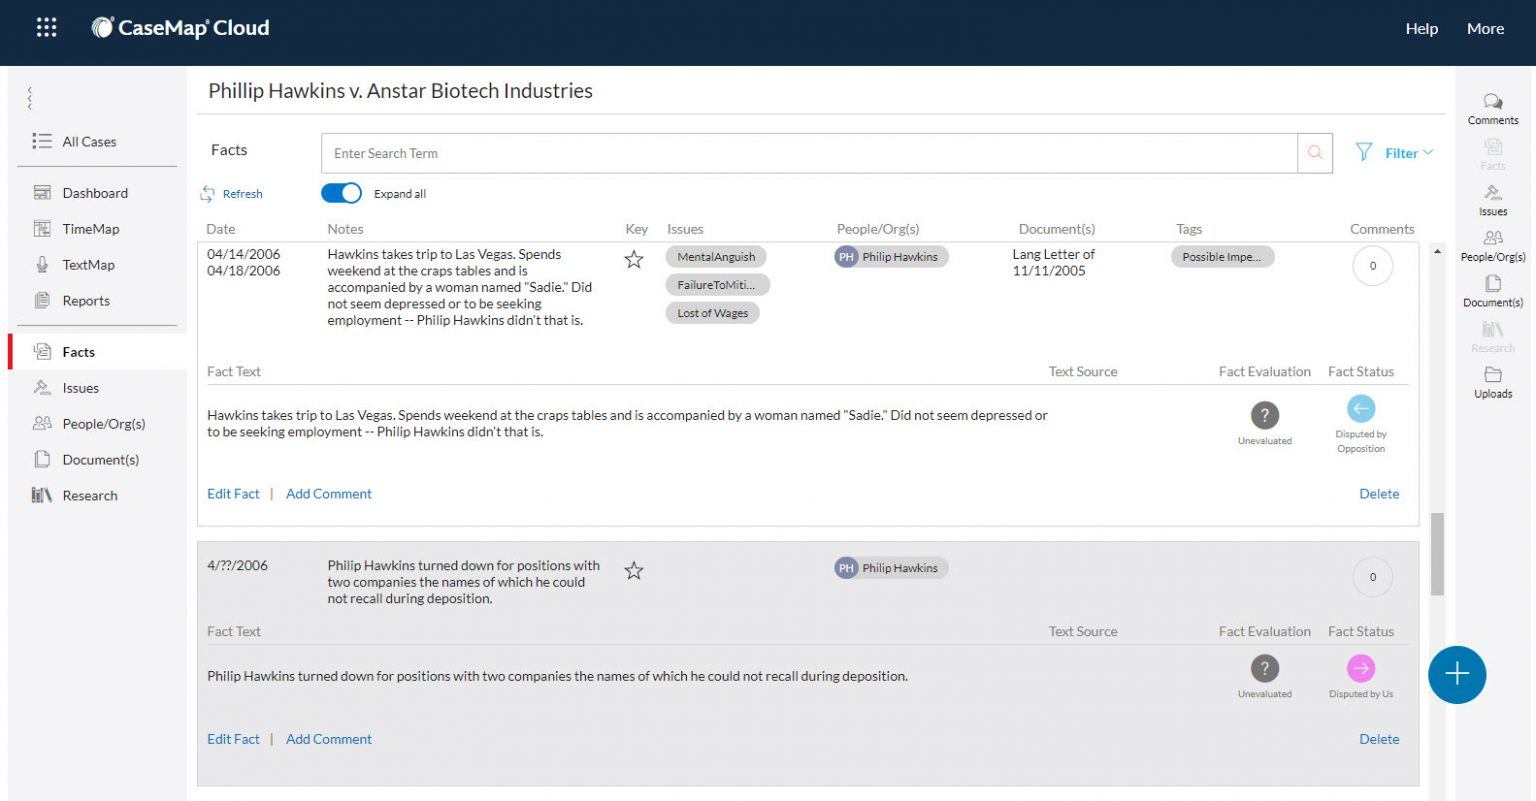
Task: Open Dashboard from the sidebar
Action: coord(94,193)
